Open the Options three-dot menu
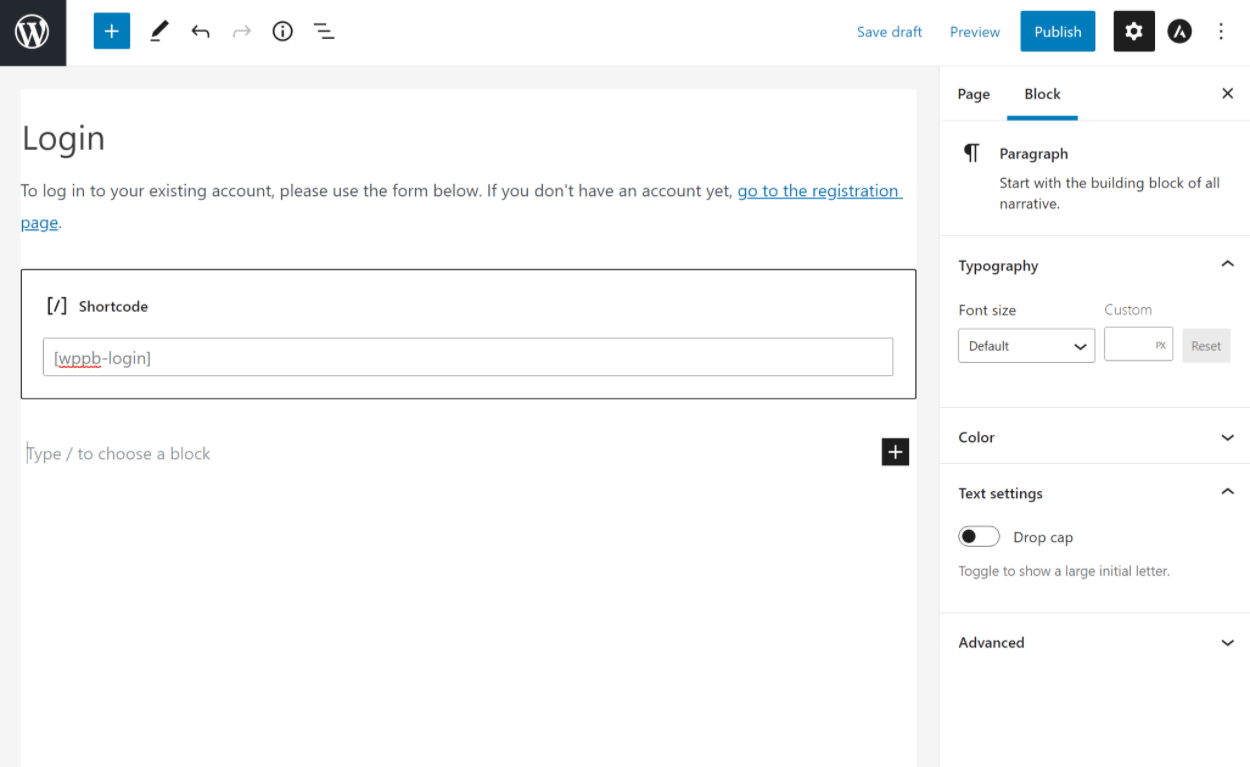 pyautogui.click(x=1221, y=32)
